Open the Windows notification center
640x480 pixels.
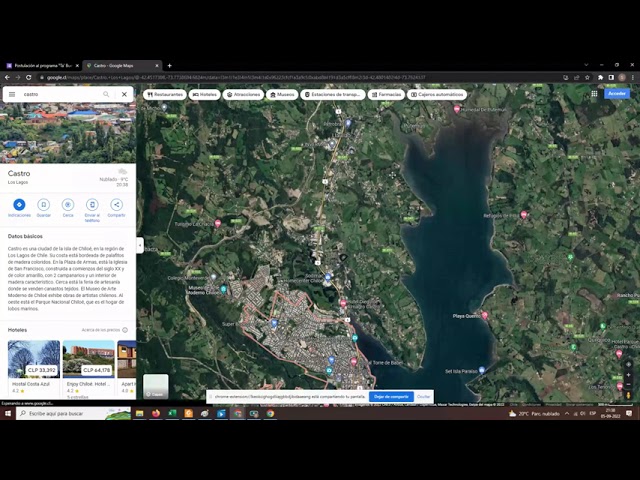pyautogui.click(x=629, y=413)
